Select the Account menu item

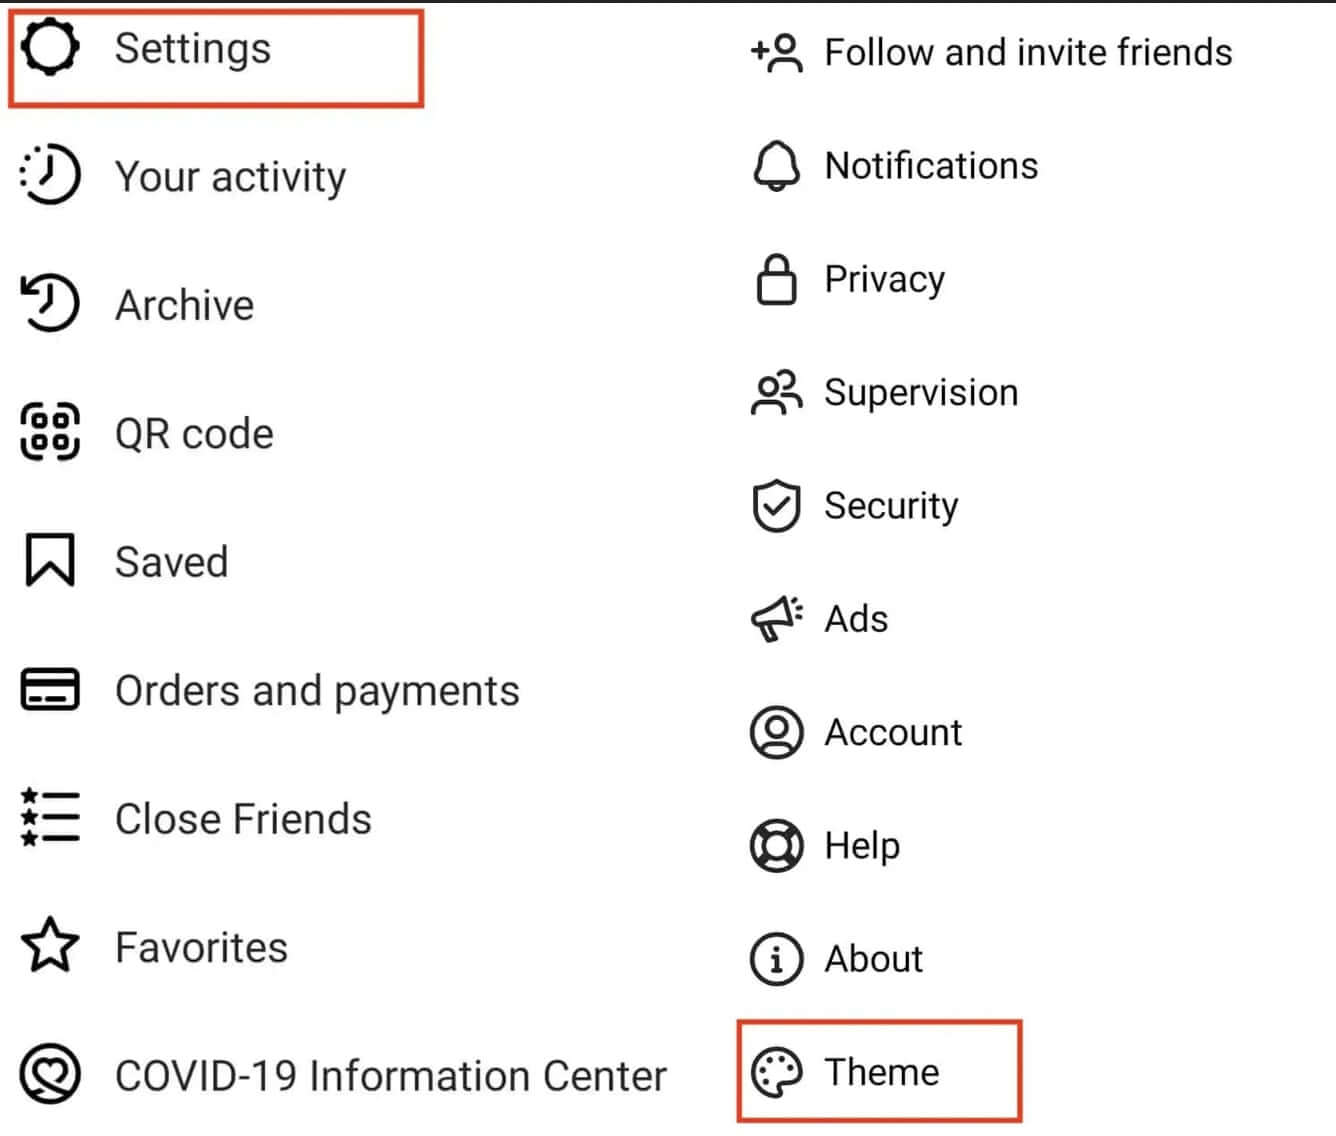pyautogui.click(x=892, y=732)
